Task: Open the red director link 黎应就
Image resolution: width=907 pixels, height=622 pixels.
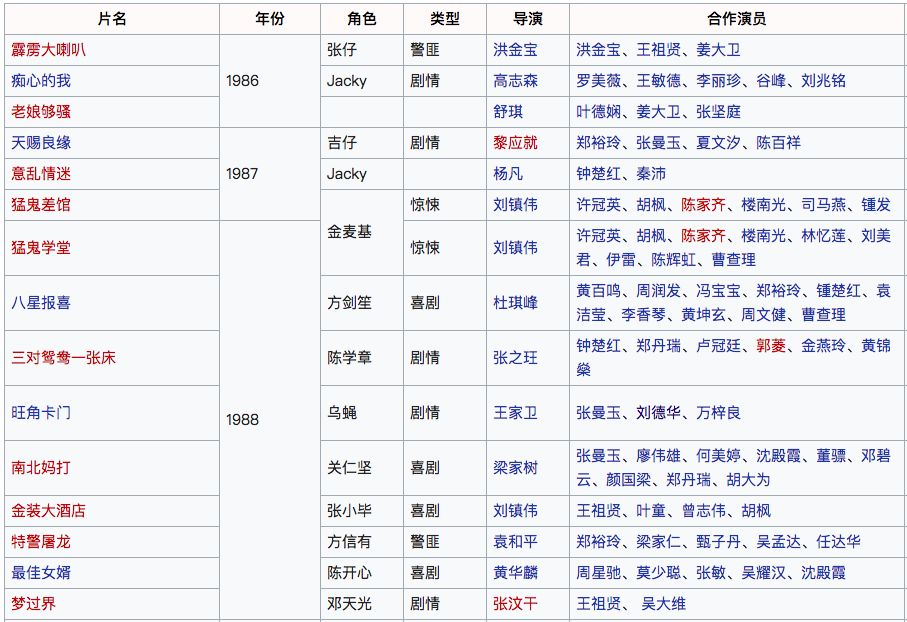Action: point(515,143)
